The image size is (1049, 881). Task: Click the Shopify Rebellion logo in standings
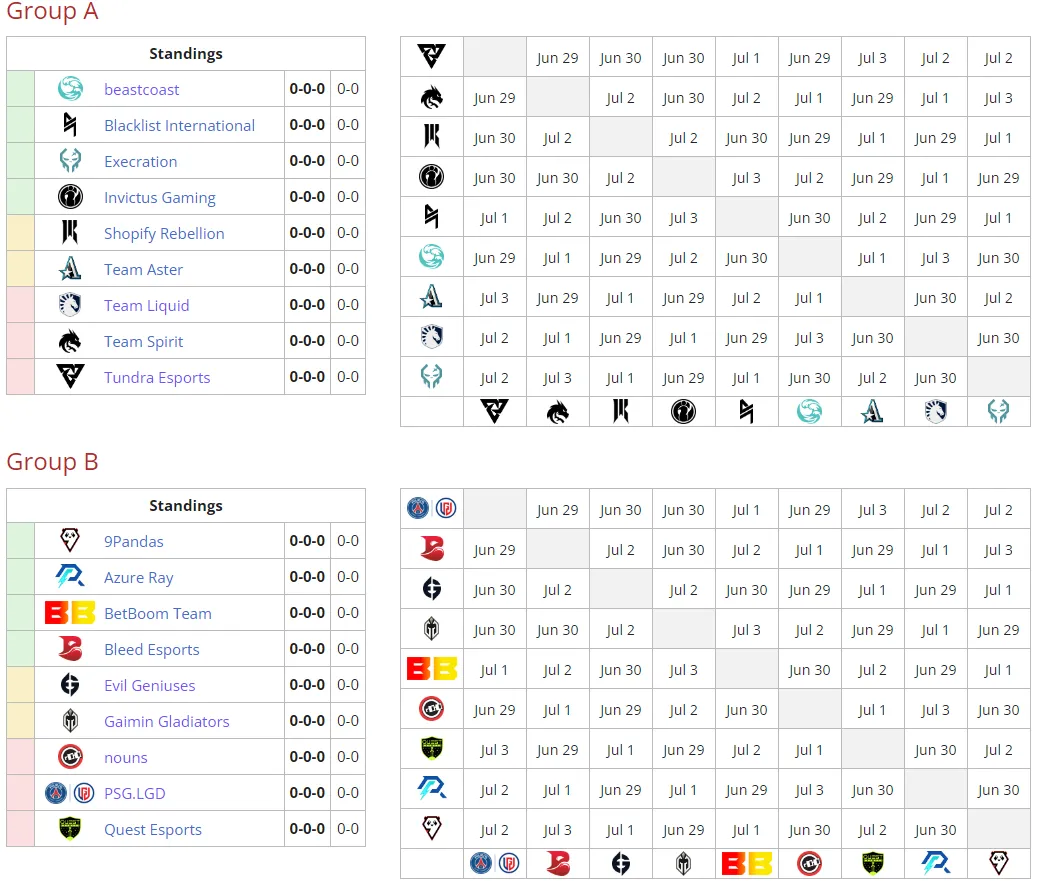(x=70, y=233)
